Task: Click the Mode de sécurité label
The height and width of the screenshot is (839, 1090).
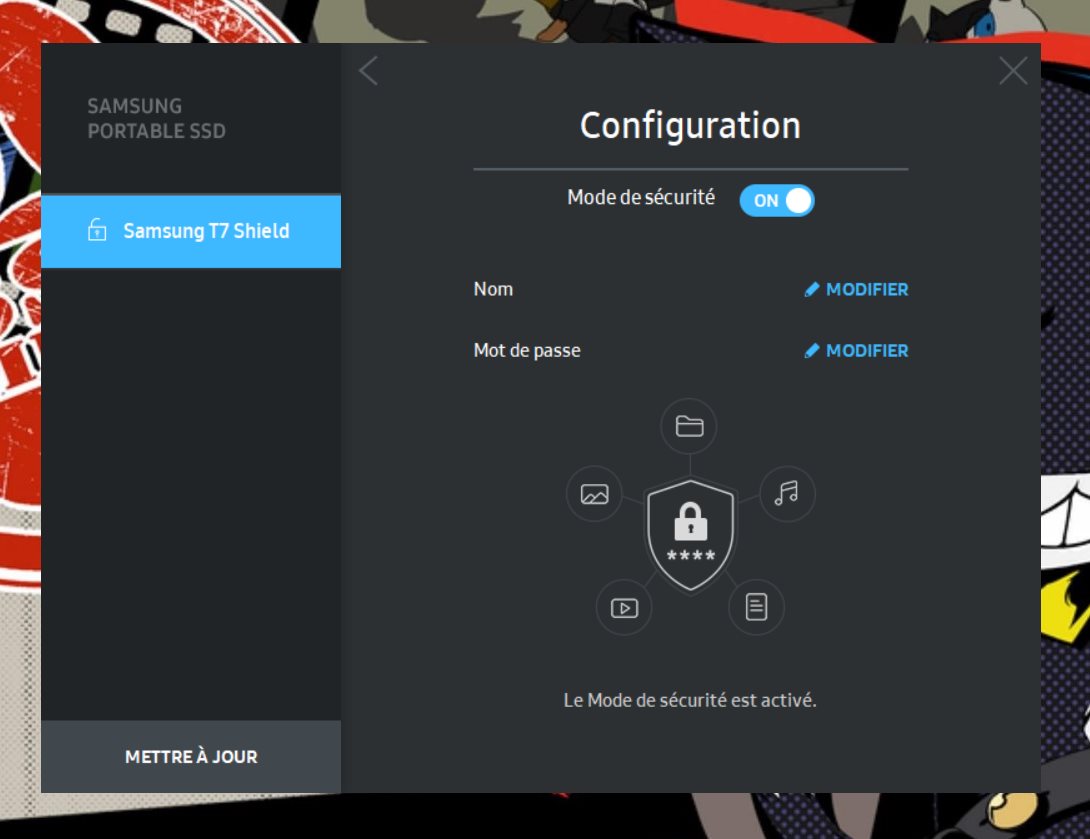Action: pyautogui.click(x=641, y=197)
